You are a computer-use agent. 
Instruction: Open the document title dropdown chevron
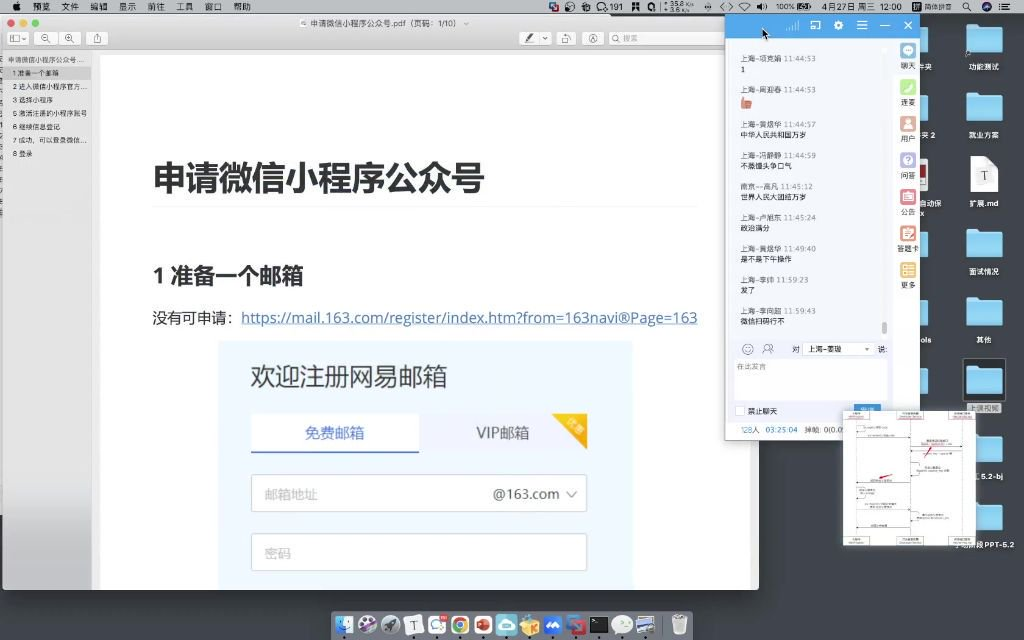(466, 24)
